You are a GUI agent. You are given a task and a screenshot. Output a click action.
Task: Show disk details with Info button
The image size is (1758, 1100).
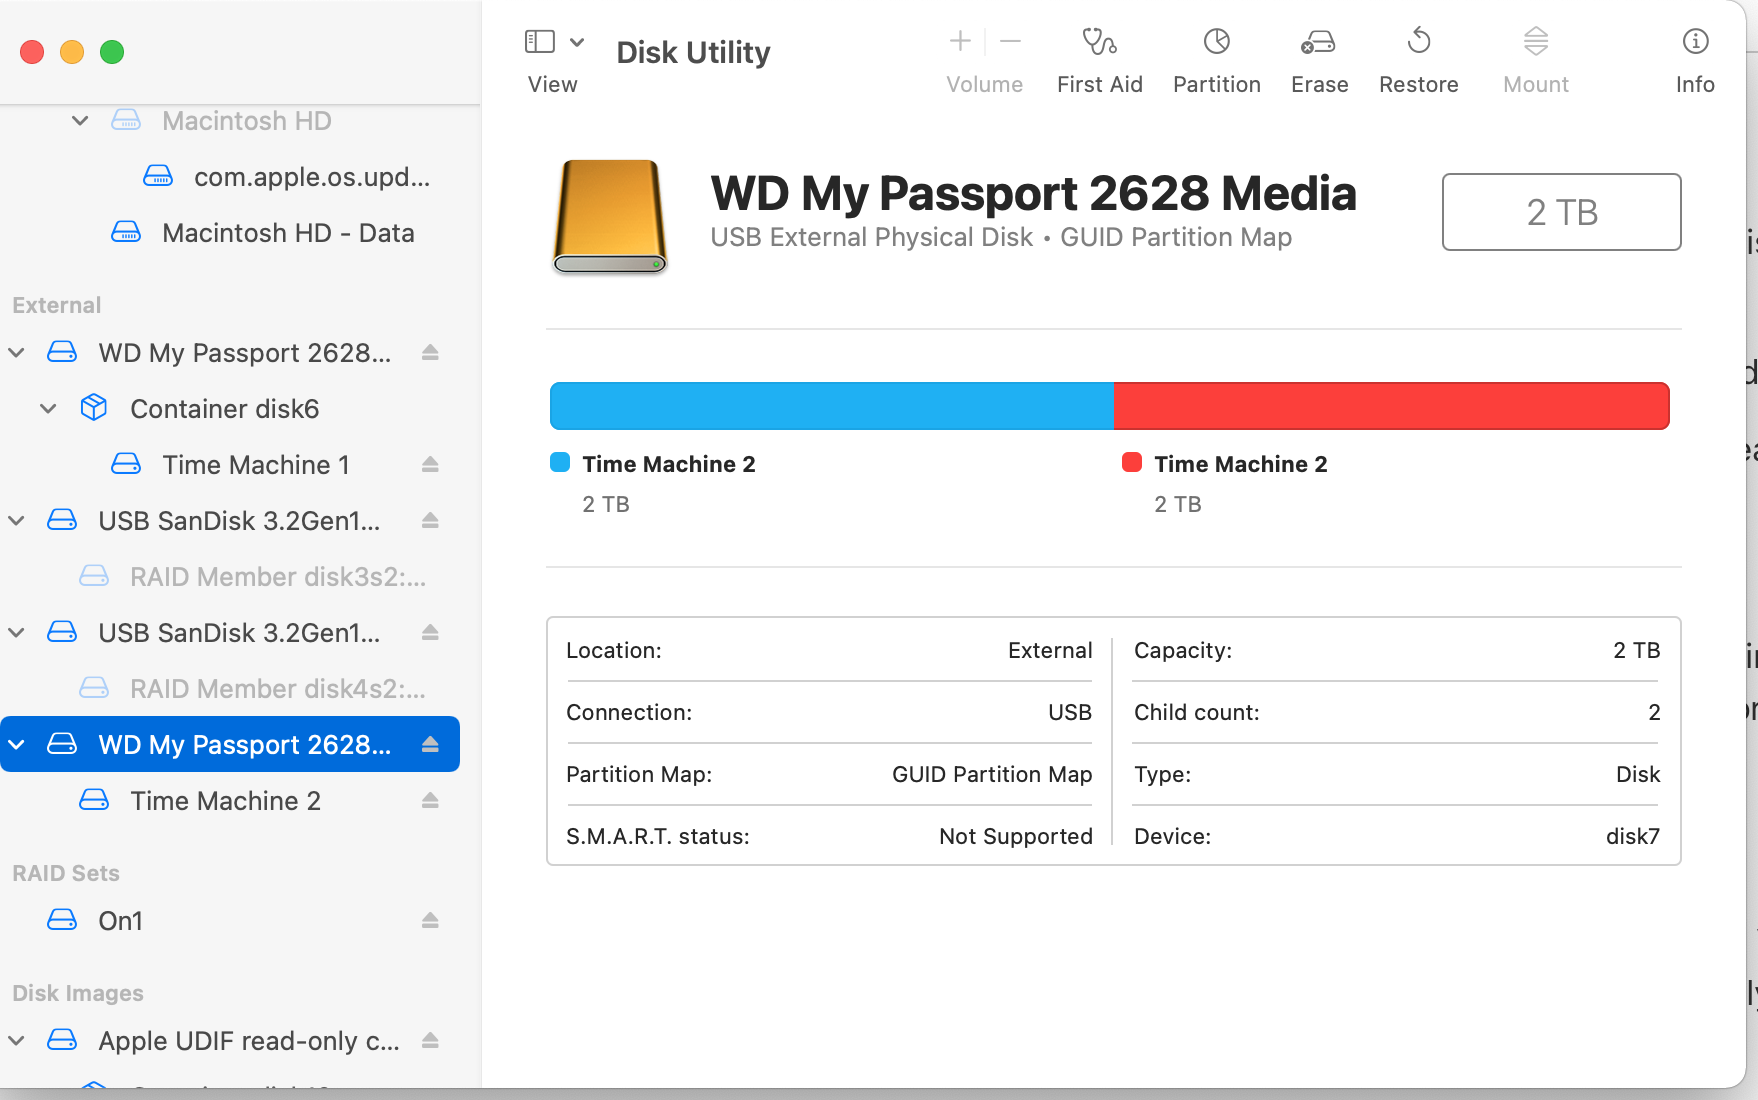(1695, 61)
